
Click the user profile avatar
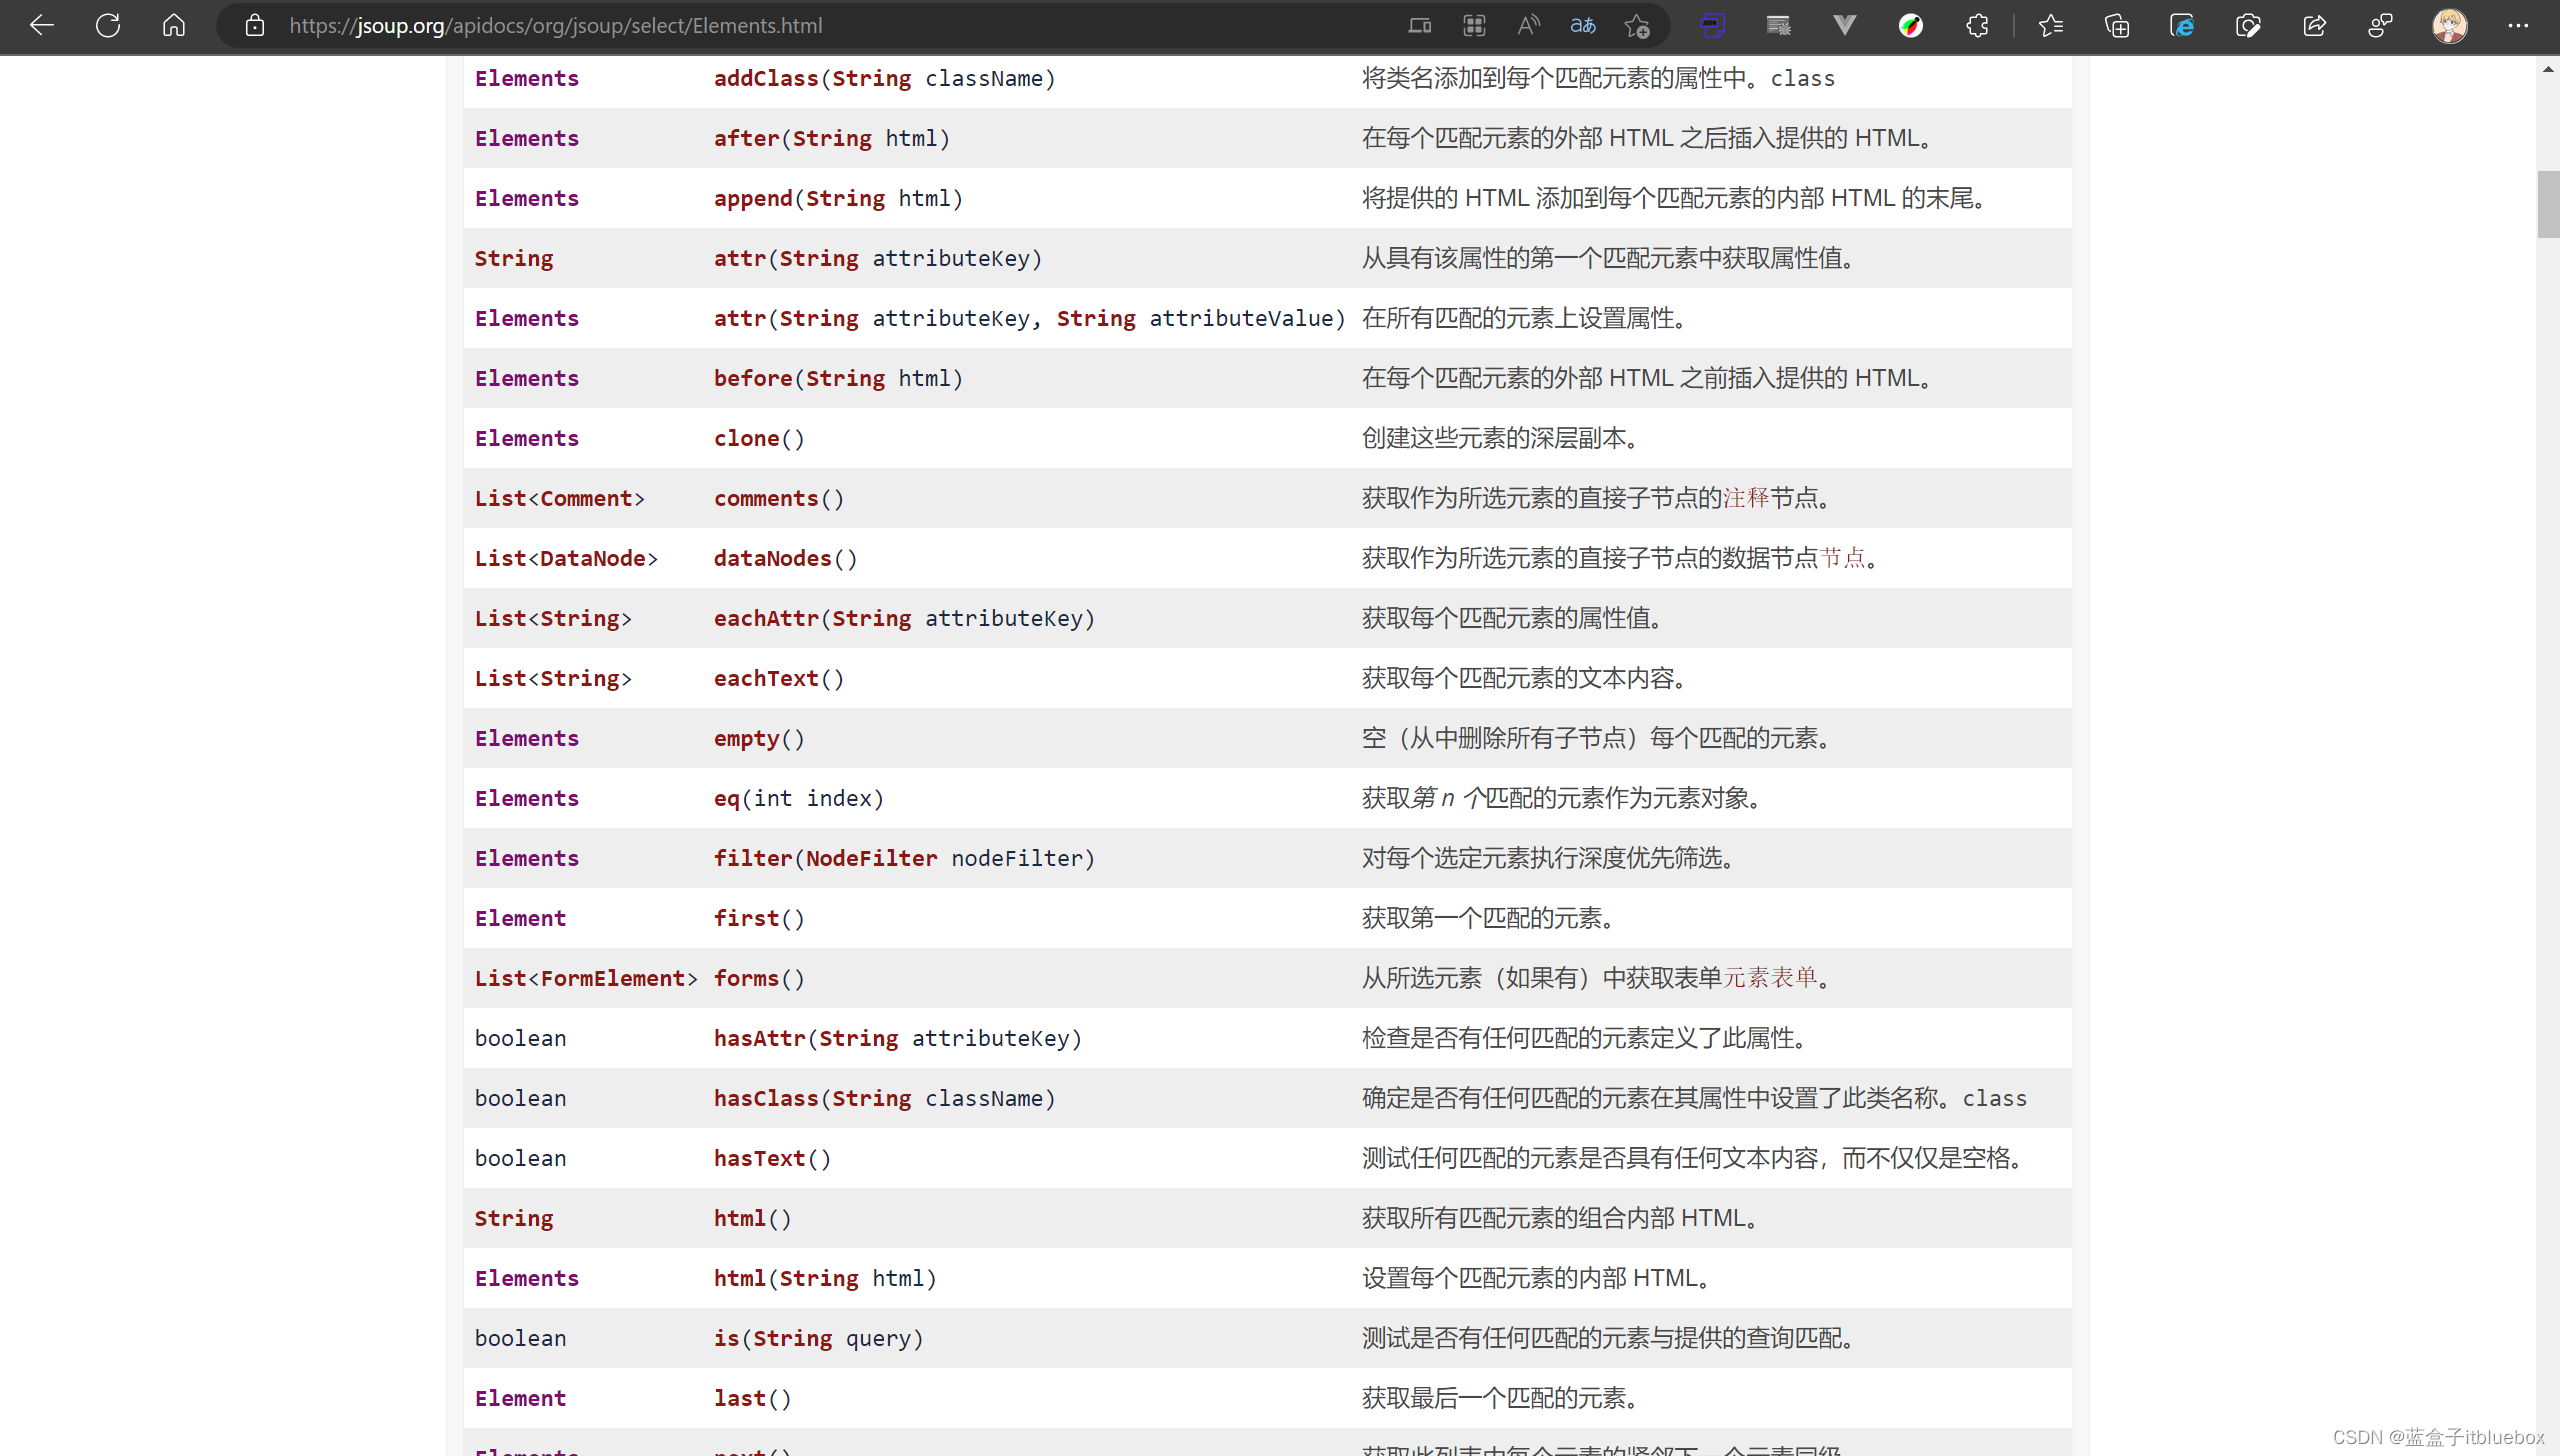pos(2449,26)
